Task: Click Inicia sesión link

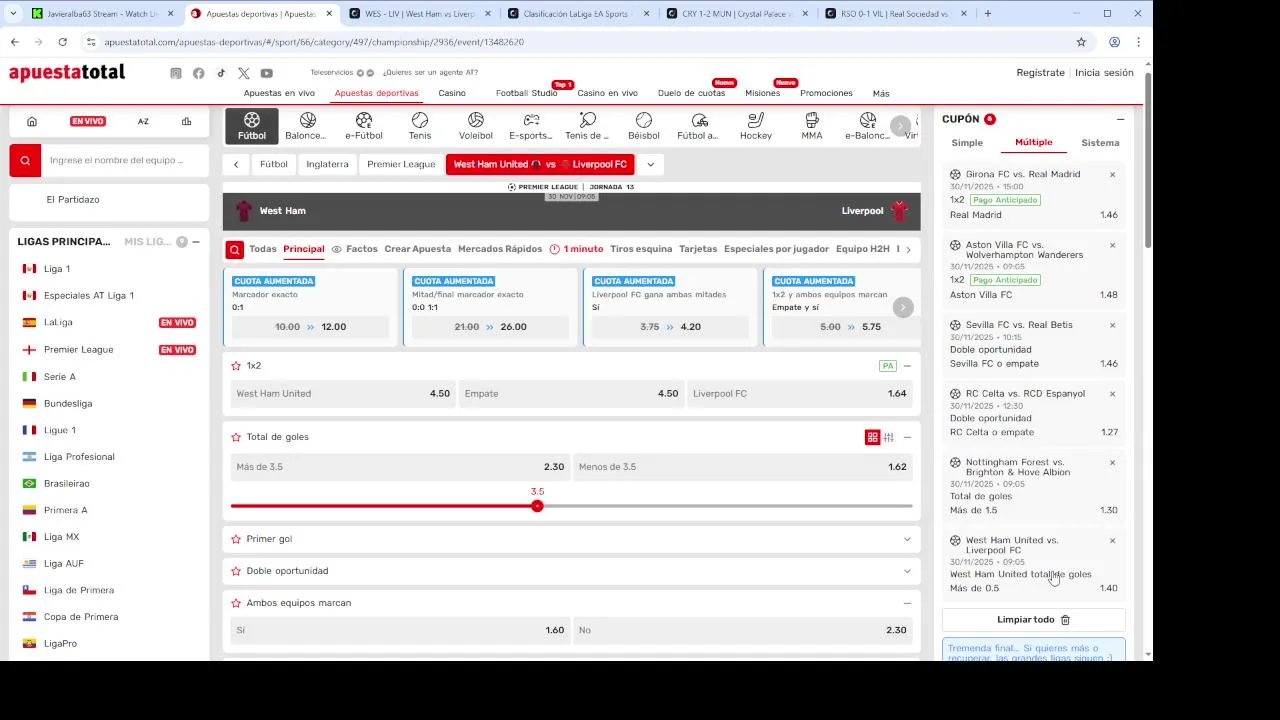Action: click(1104, 73)
